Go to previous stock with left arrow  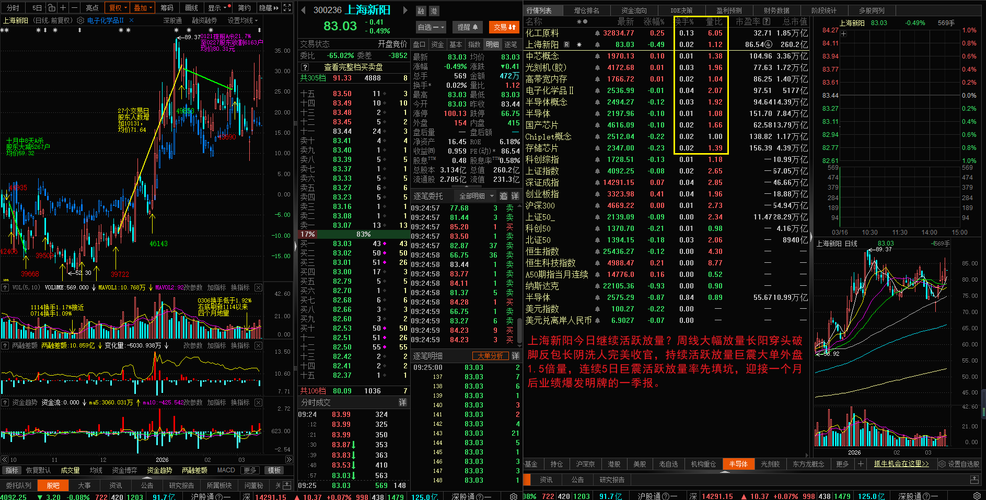pos(303,10)
